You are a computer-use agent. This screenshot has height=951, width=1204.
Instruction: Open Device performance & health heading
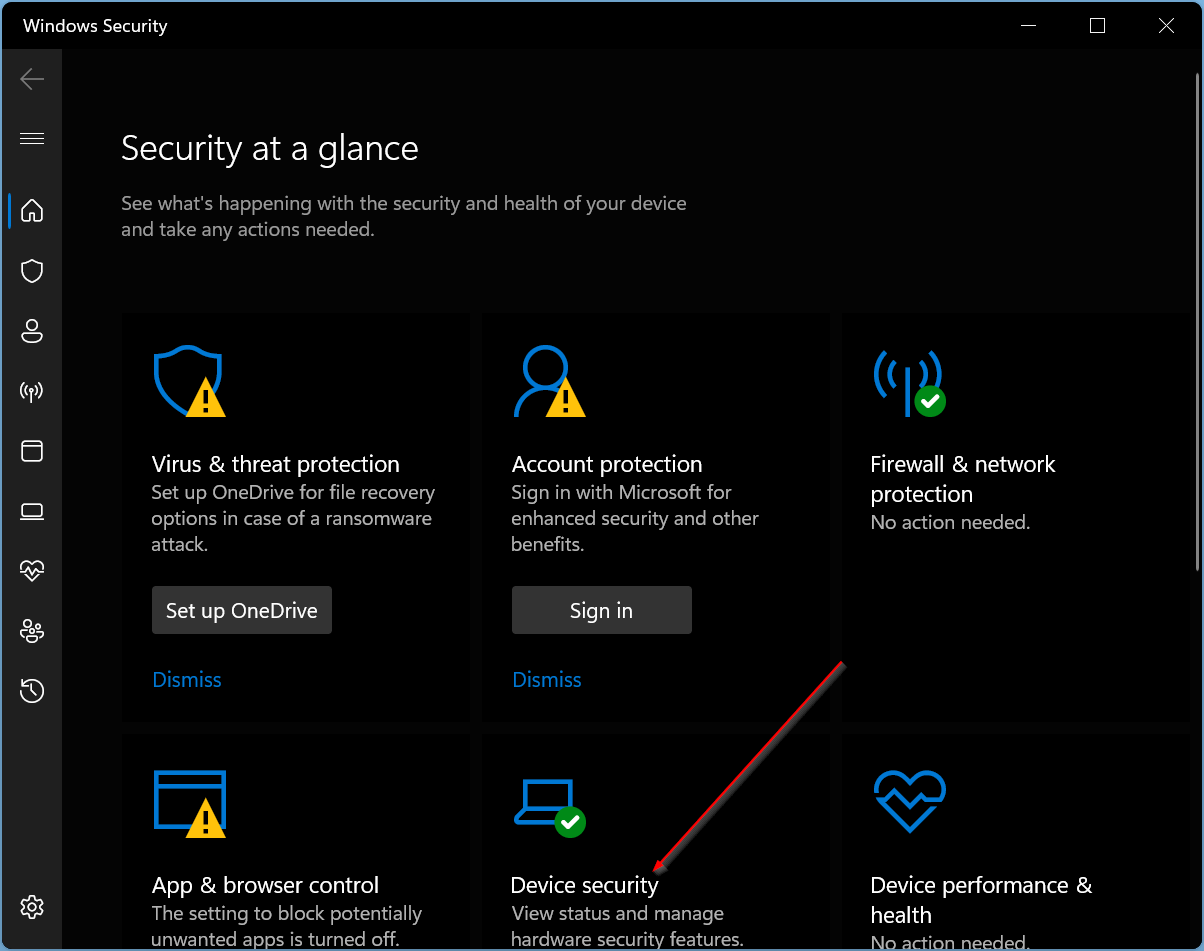pos(982,900)
